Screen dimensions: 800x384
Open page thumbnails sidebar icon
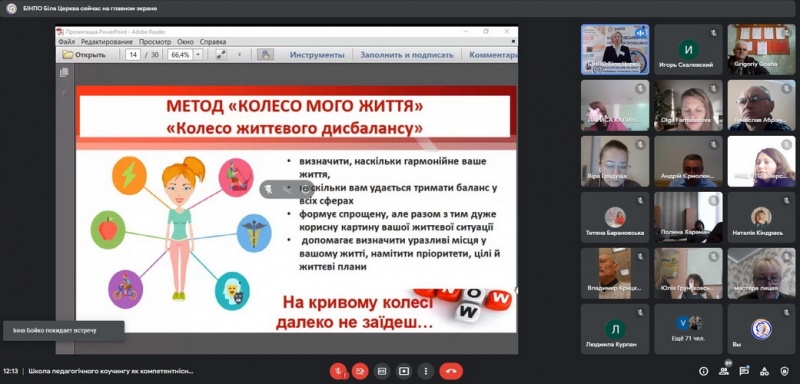(x=64, y=72)
